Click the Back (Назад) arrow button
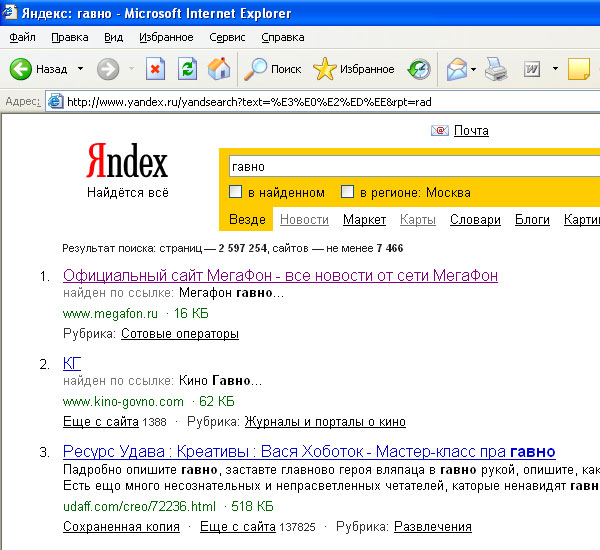 pyautogui.click(x=21, y=69)
